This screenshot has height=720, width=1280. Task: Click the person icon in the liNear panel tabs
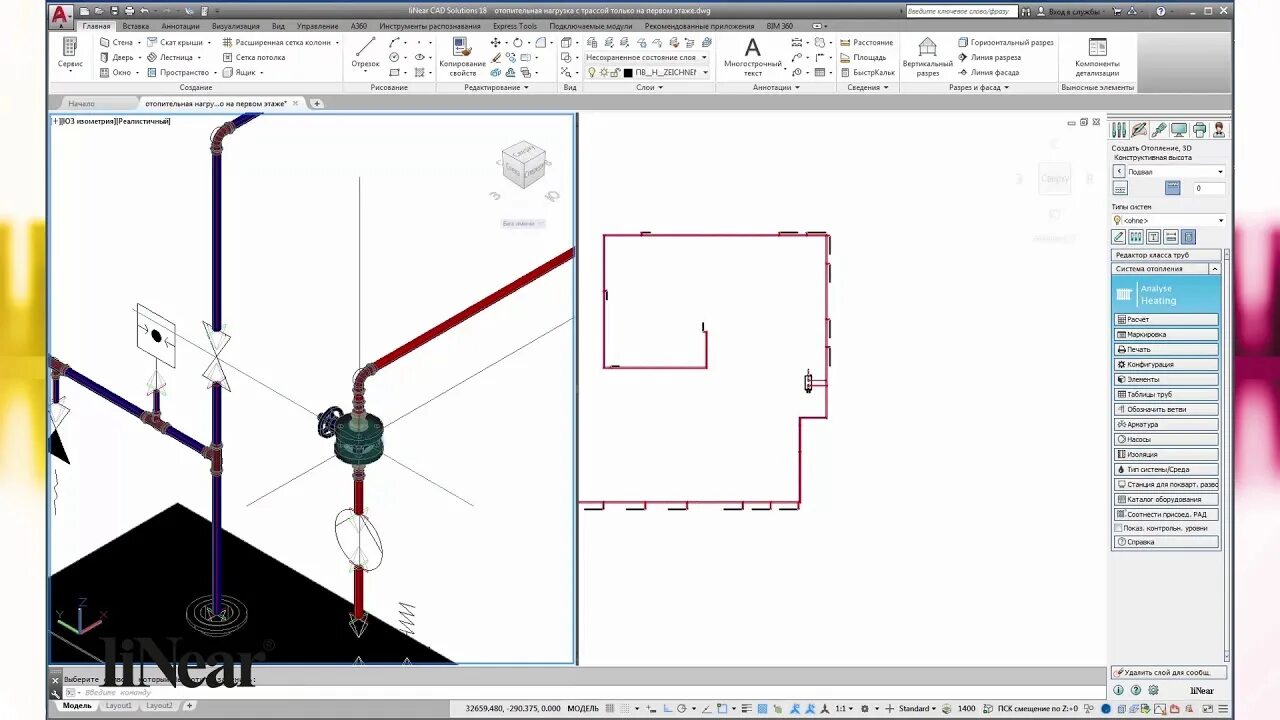point(1219,130)
